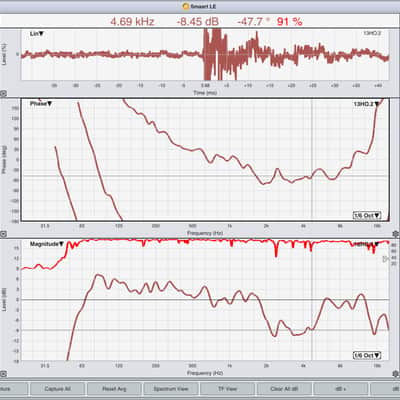Click the dB + button
400x400 pixels.
341,389
